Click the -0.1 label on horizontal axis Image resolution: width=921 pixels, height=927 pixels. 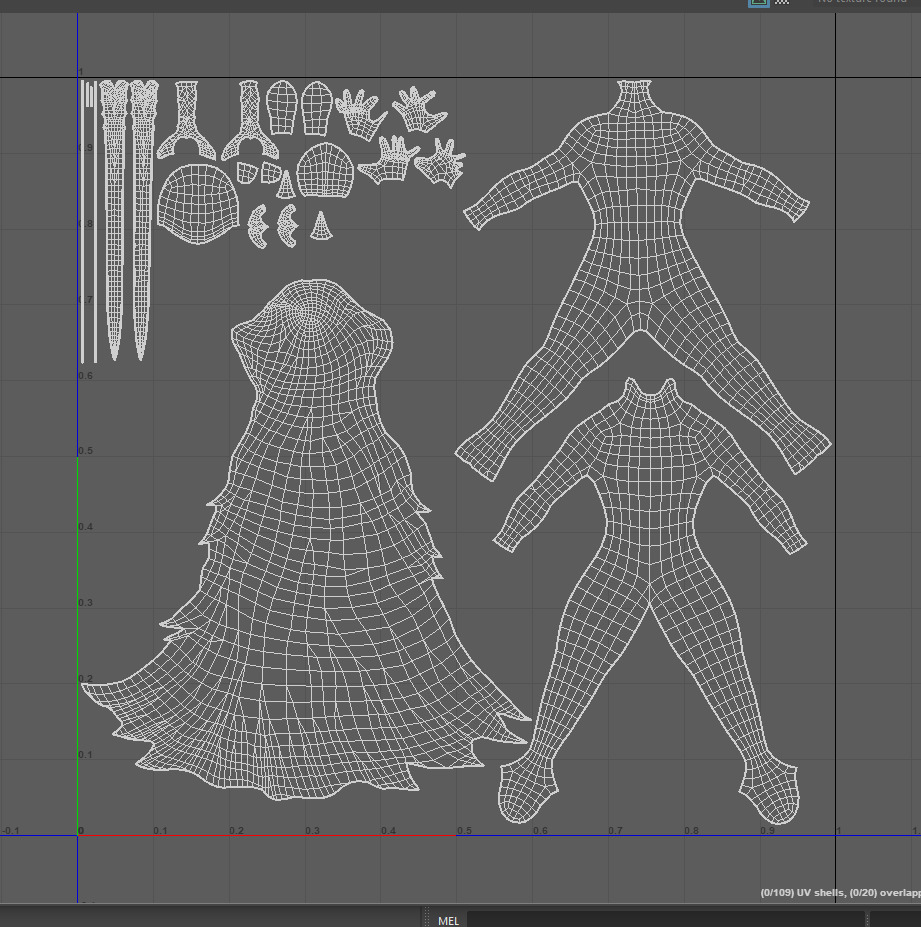[x=11, y=831]
